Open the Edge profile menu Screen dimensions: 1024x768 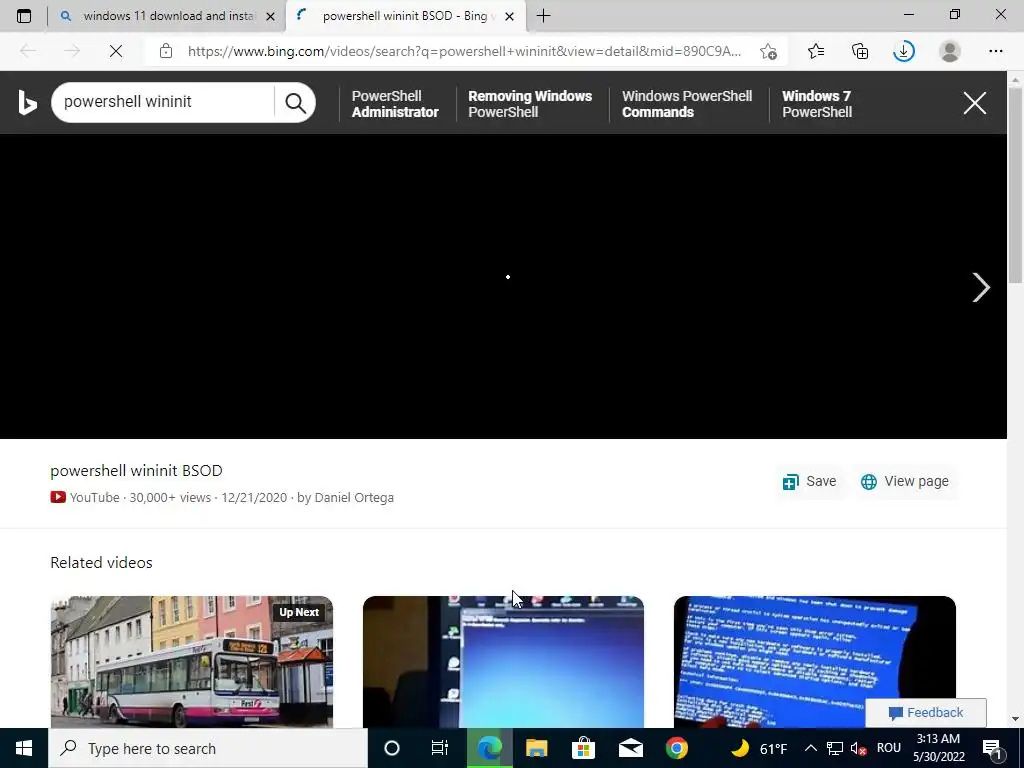(950, 51)
